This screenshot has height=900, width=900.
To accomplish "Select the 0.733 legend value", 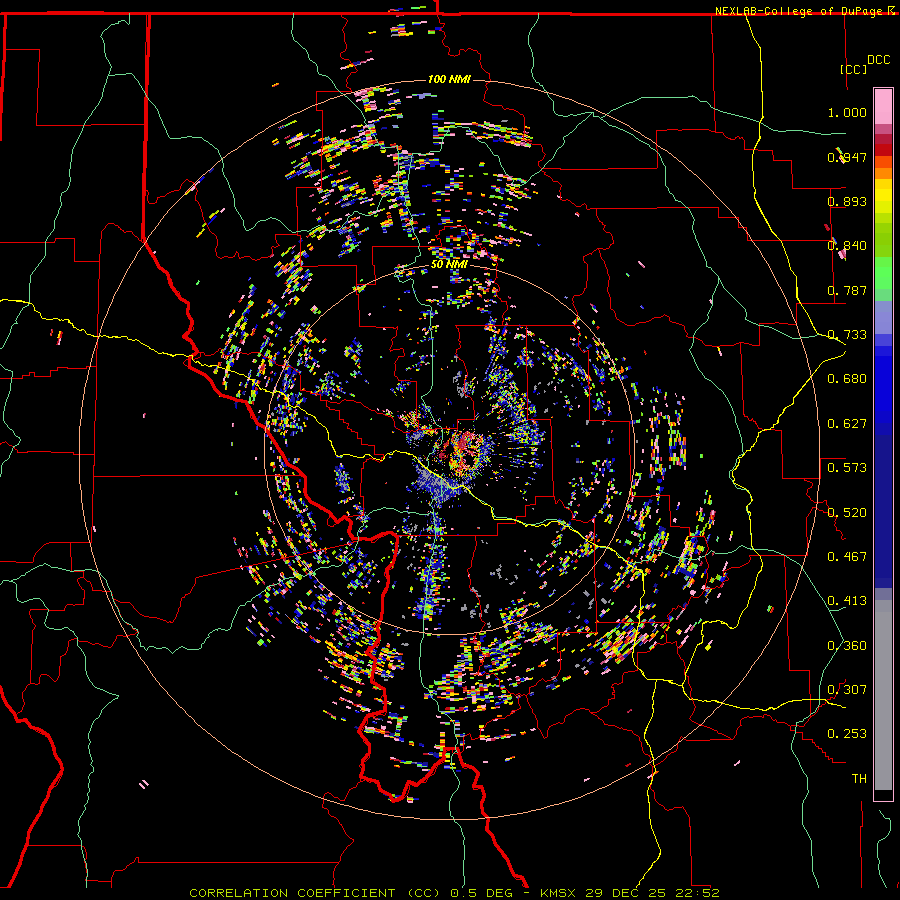I will (847, 334).
